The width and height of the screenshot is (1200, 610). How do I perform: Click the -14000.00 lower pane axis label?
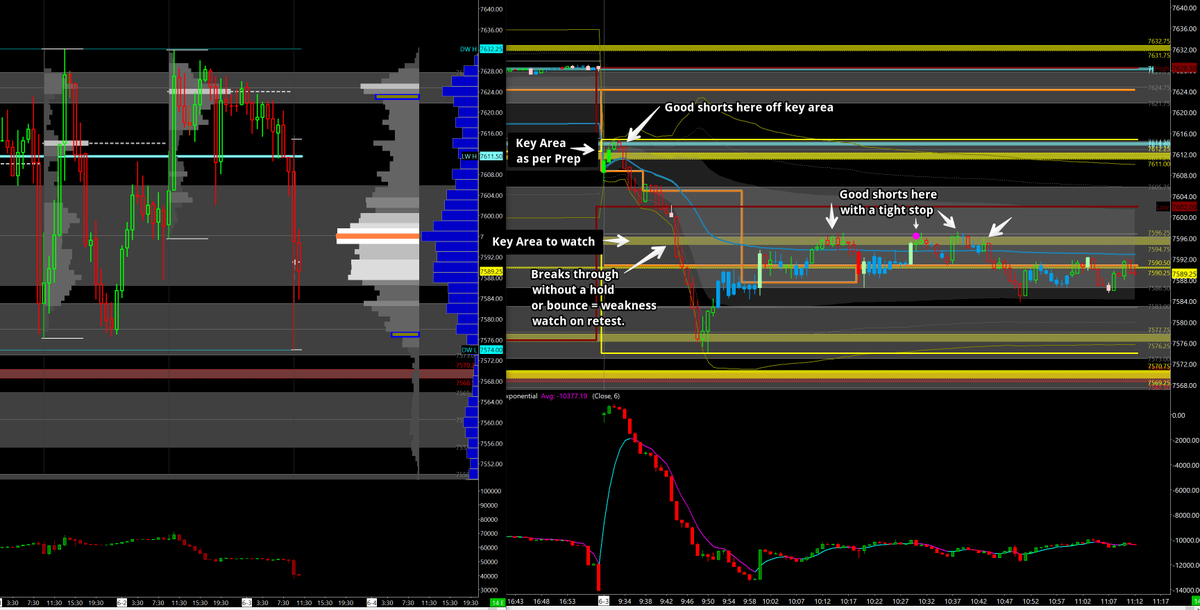pos(1186,590)
